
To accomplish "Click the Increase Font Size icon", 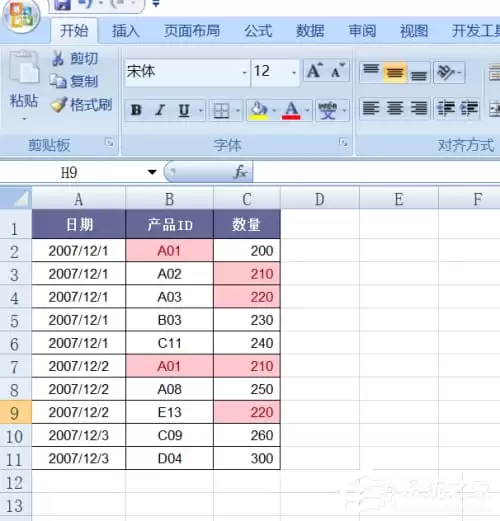I will pyautogui.click(x=315, y=71).
